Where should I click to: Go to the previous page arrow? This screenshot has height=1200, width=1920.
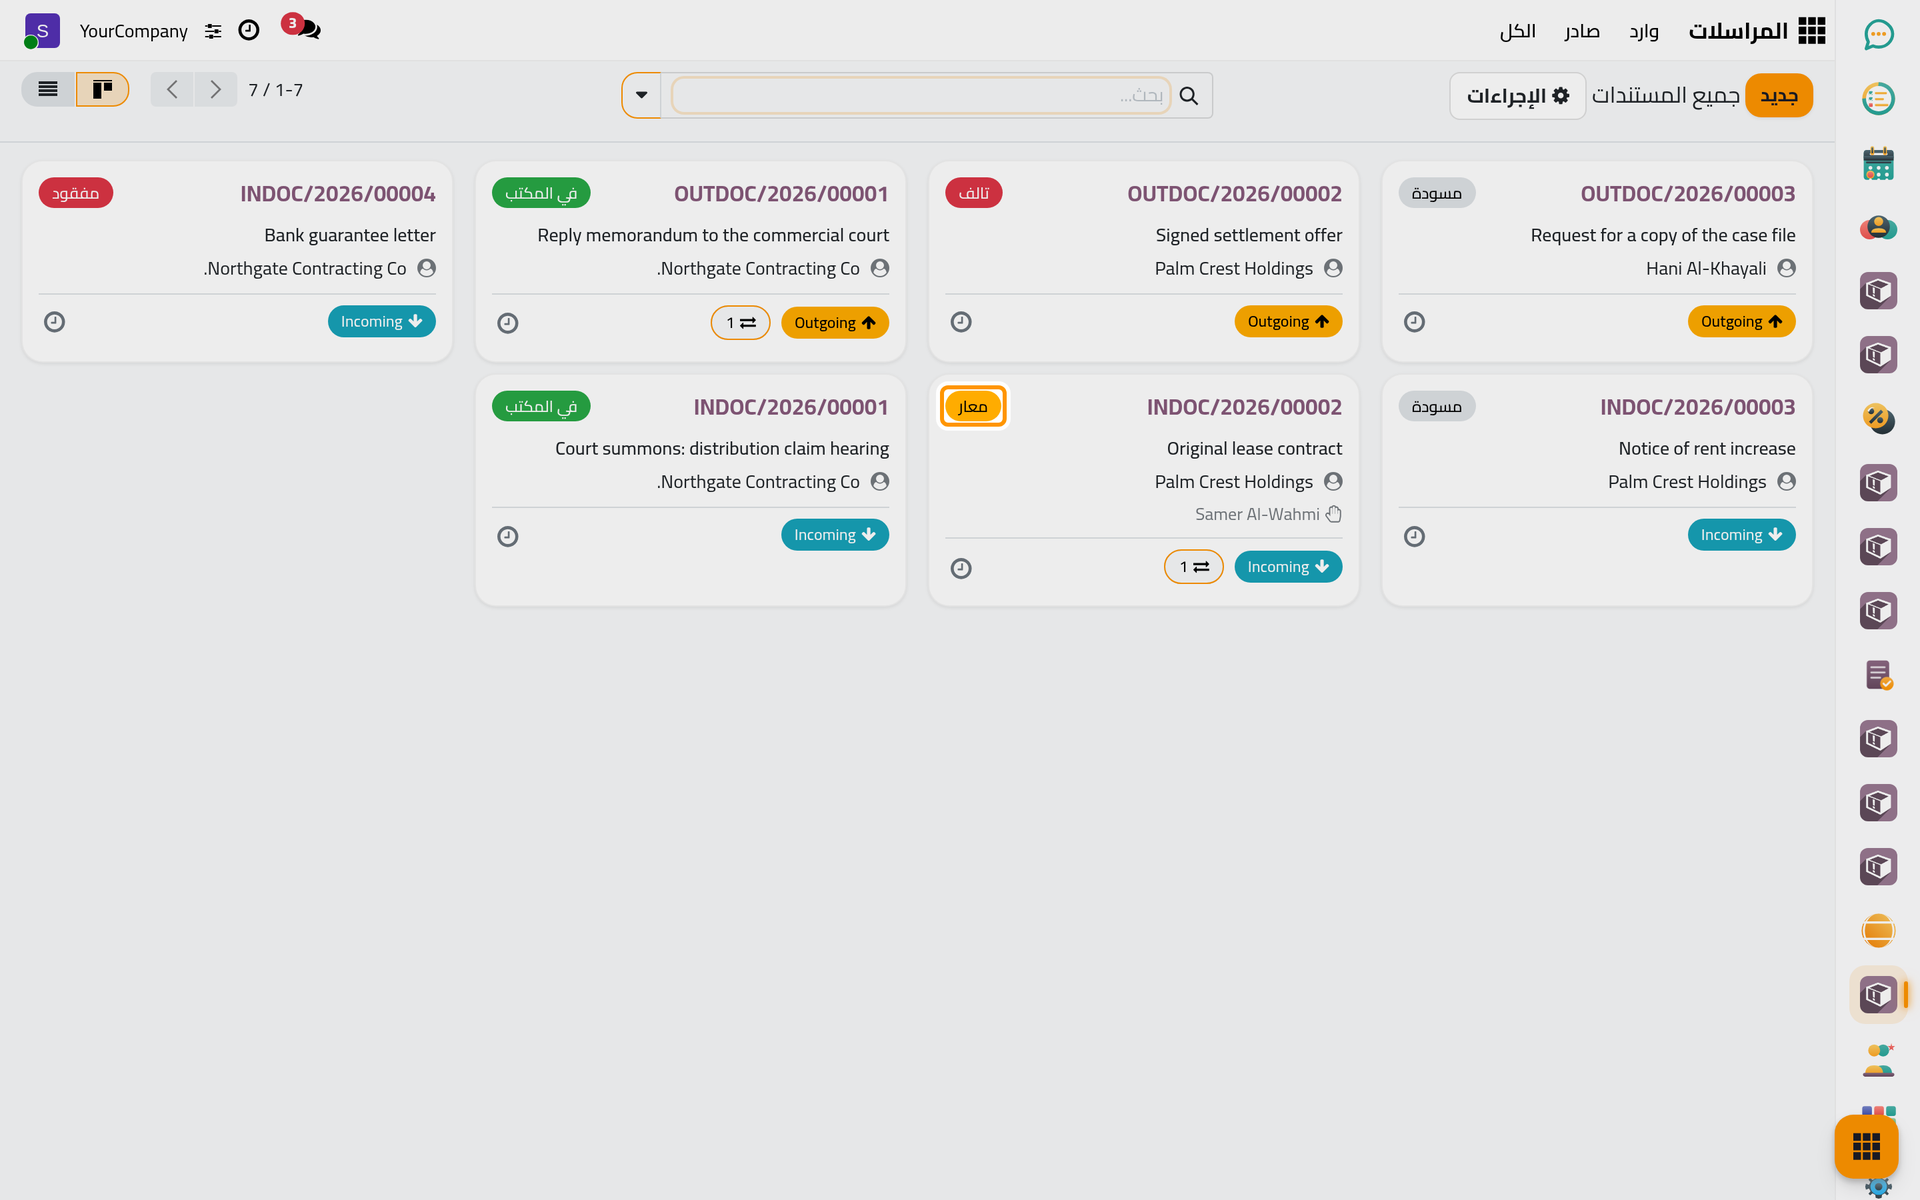point(172,89)
